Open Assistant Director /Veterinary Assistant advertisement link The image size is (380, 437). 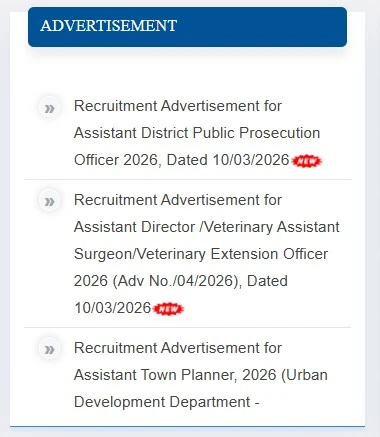tap(207, 227)
